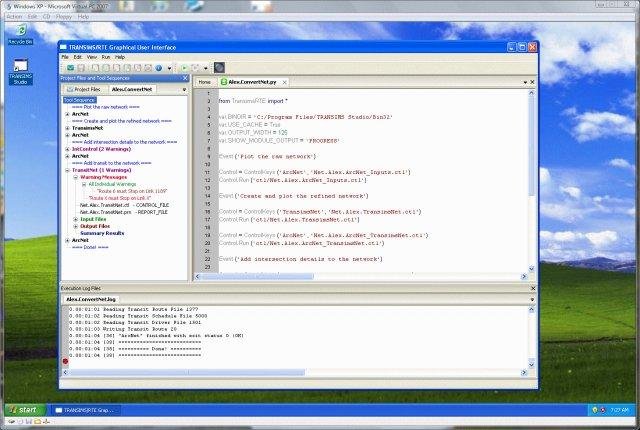Select the '==== Done! ====' tree row
This screenshot has width=640, height=430.
tap(90, 247)
